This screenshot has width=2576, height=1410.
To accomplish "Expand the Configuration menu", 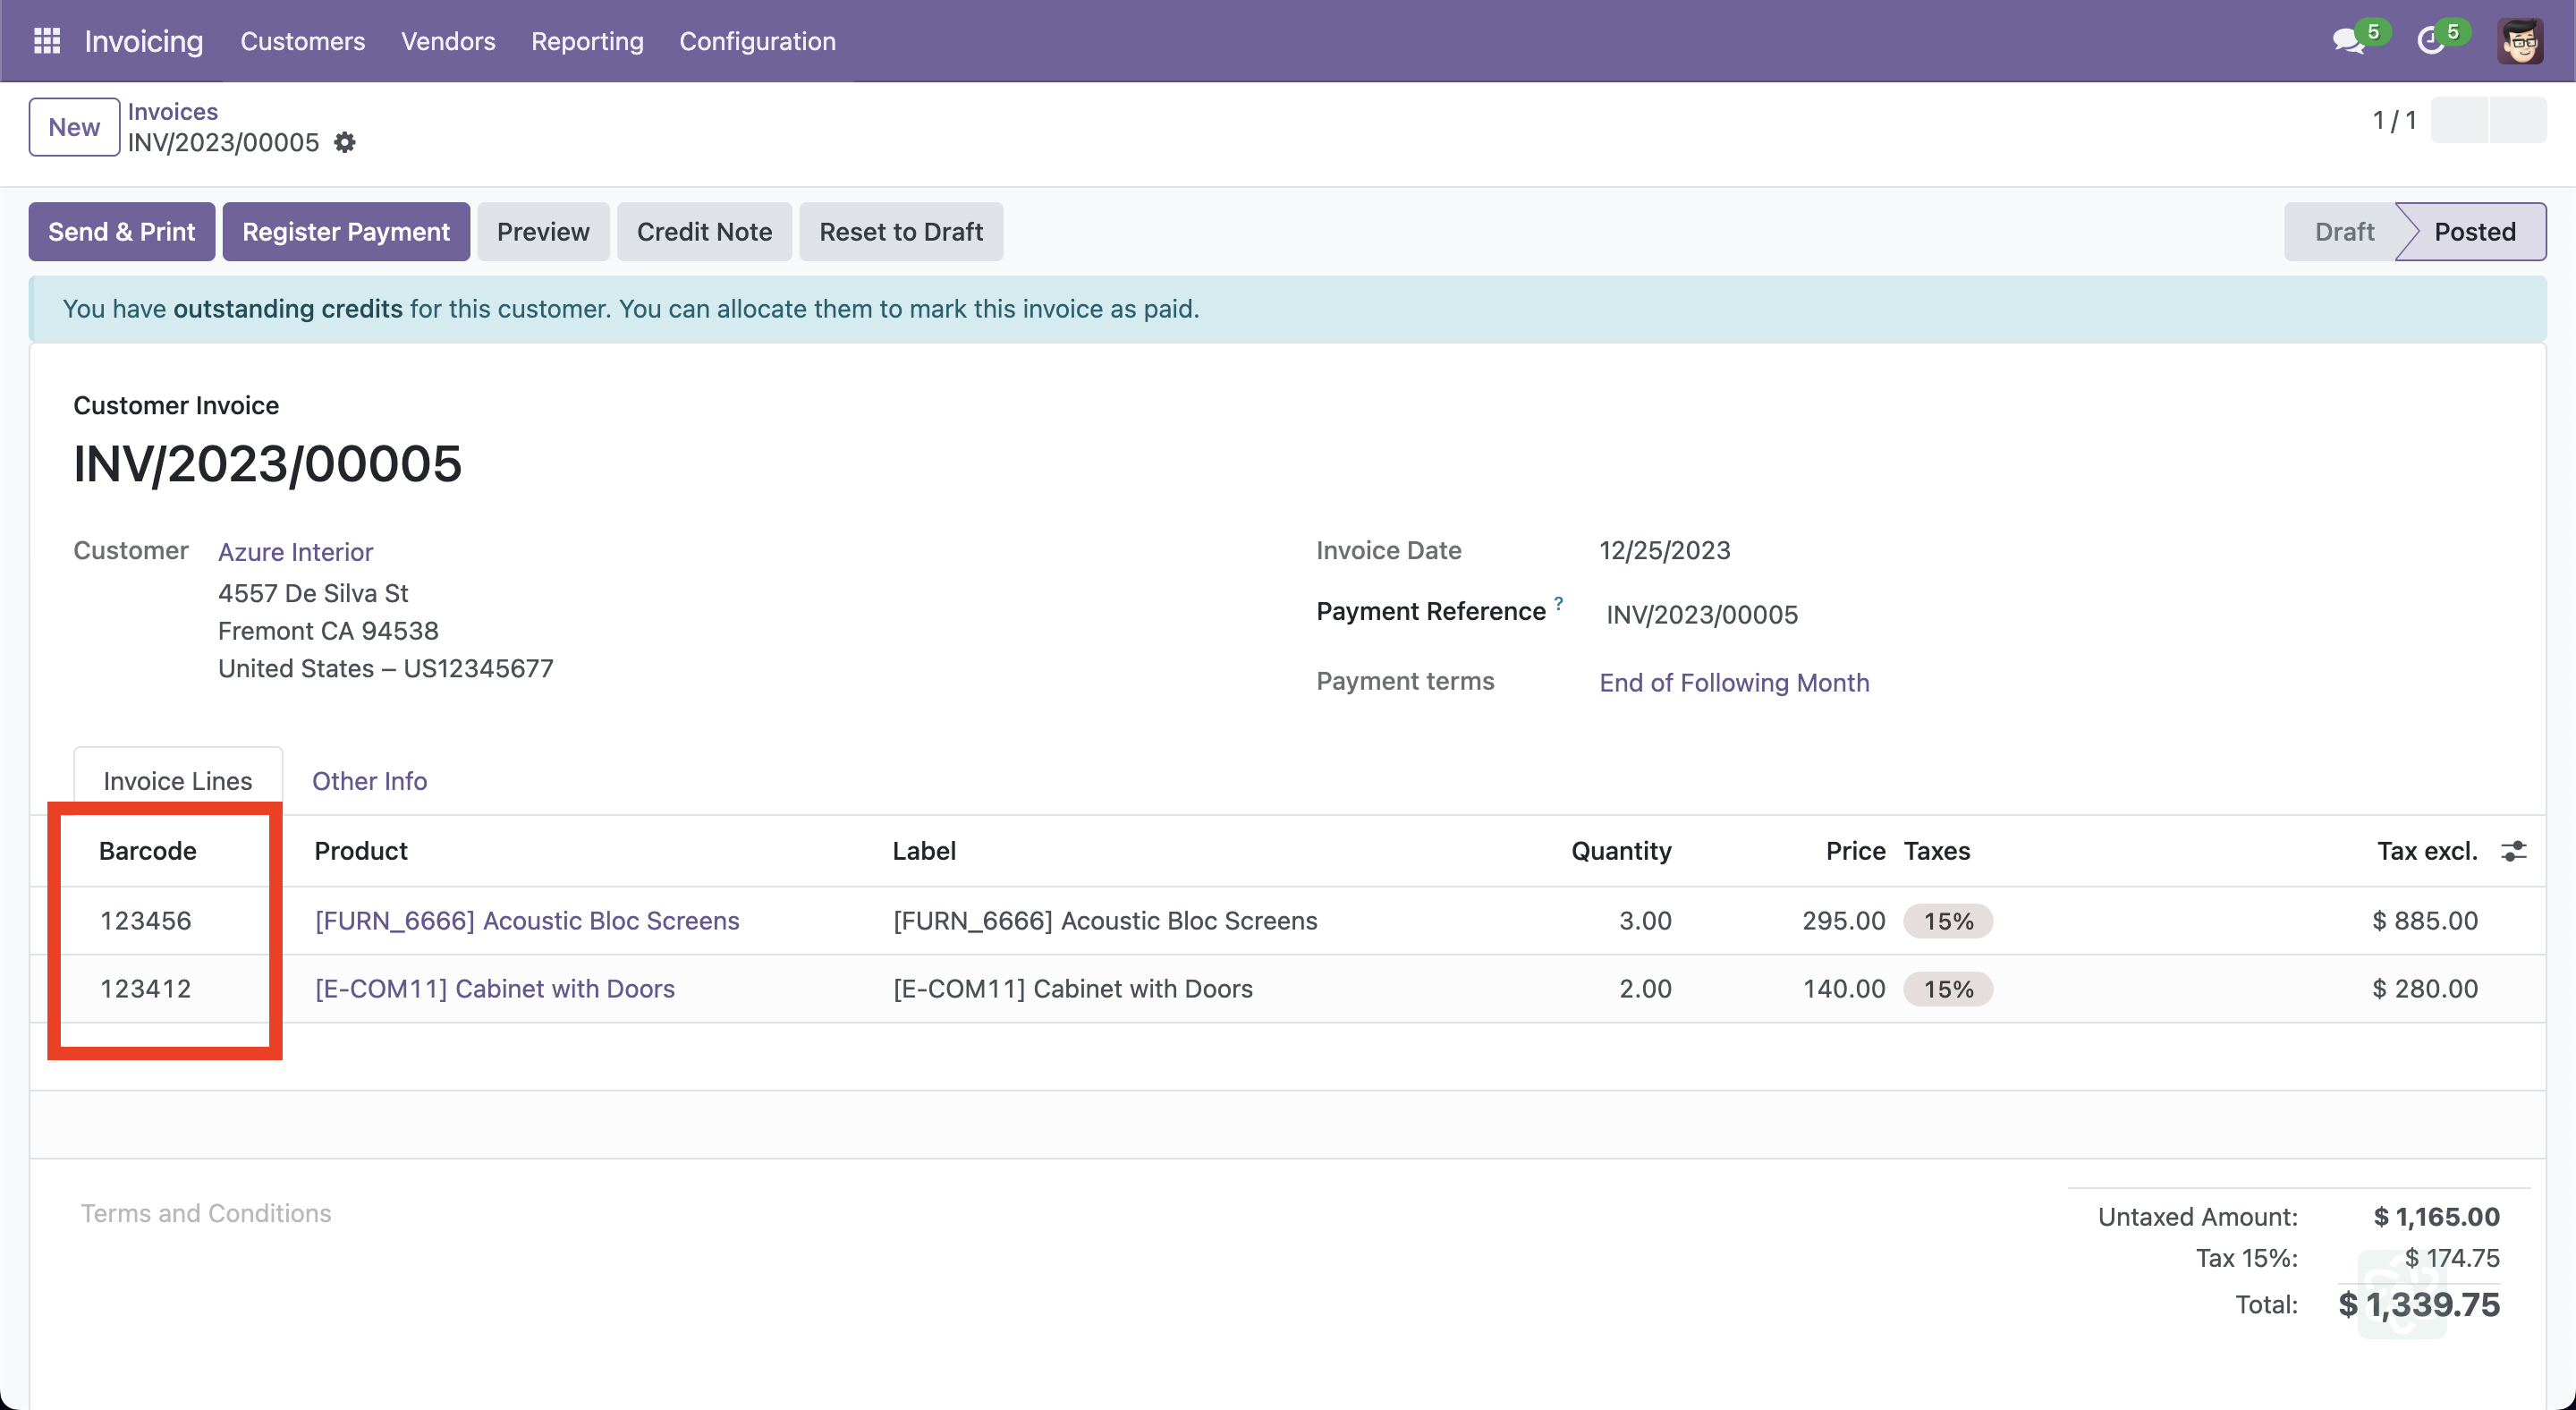I will pos(757,41).
